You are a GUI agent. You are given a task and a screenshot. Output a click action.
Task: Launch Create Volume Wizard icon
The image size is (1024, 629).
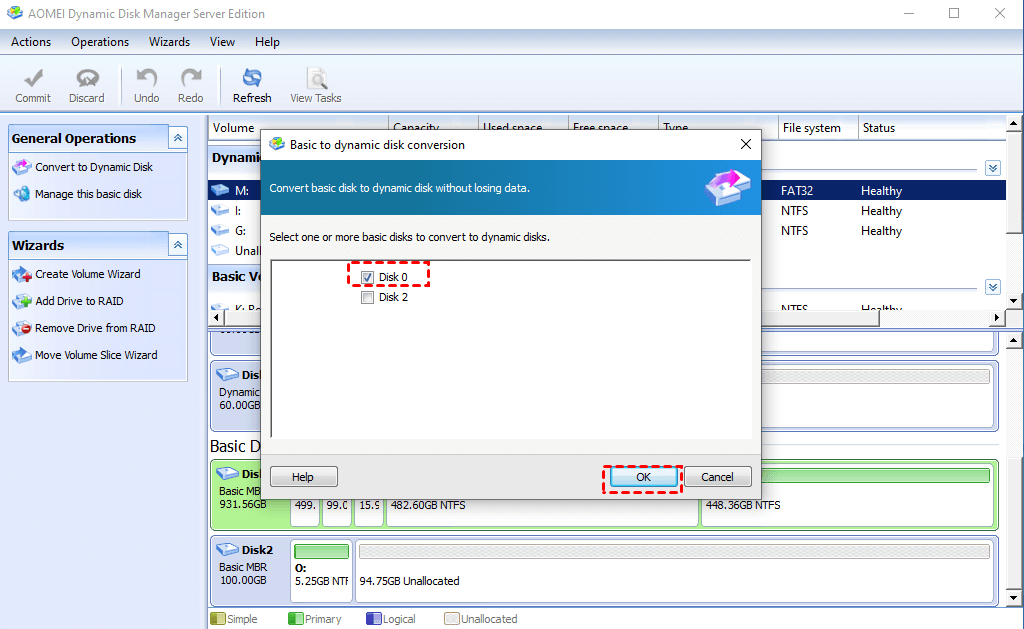click(22, 274)
